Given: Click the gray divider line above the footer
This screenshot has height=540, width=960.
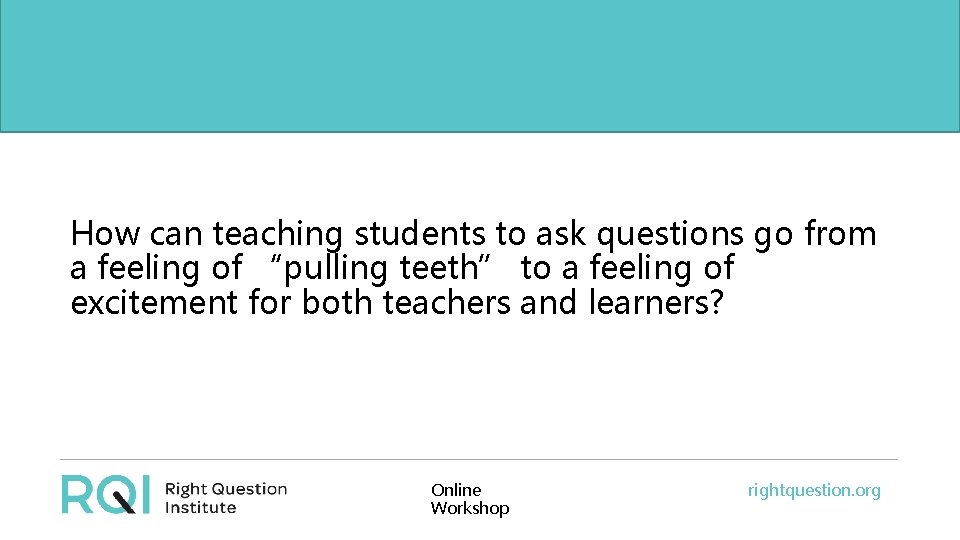Looking at the screenshot, I should [x=480, y=460].
